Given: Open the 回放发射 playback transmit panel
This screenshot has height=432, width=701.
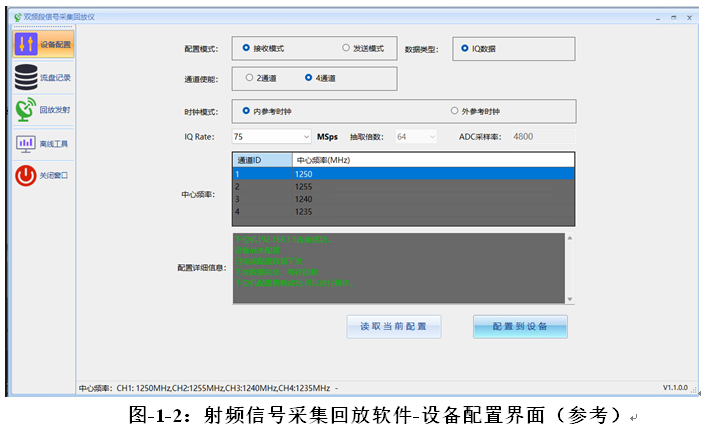Looking at the screenshot, I should point(41,110).
